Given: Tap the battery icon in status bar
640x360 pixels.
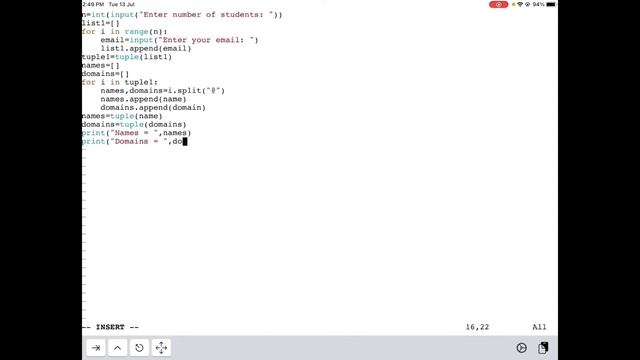Looking at the screenshot, I should coord(551,4).
